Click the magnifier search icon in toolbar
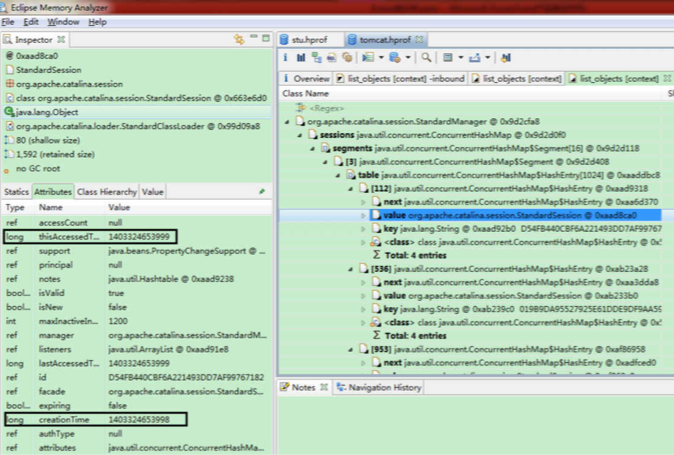 click(x=426, y=58)
